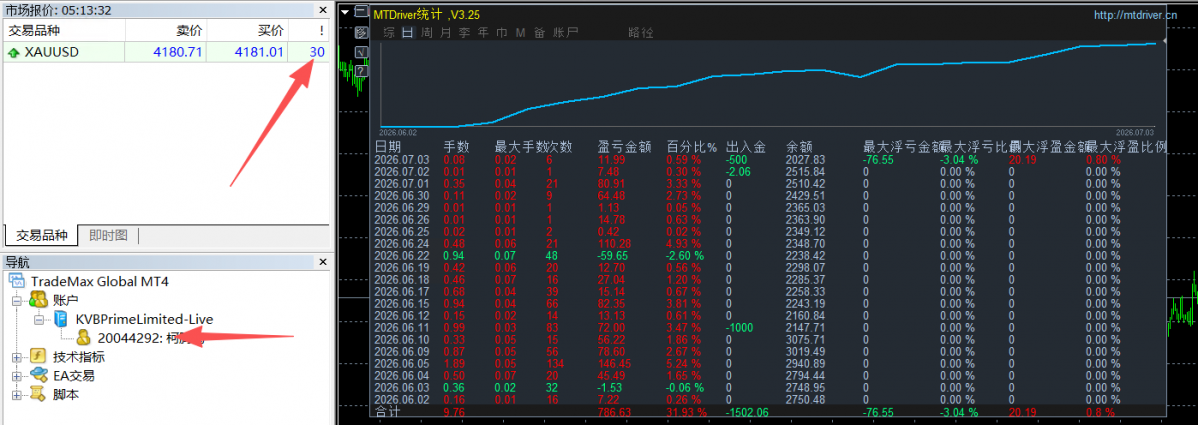Image resolution: width=1198 pixels, height=425 pixels.
Task: Expand the 脚本 tree node
Action: pos(17,395)
